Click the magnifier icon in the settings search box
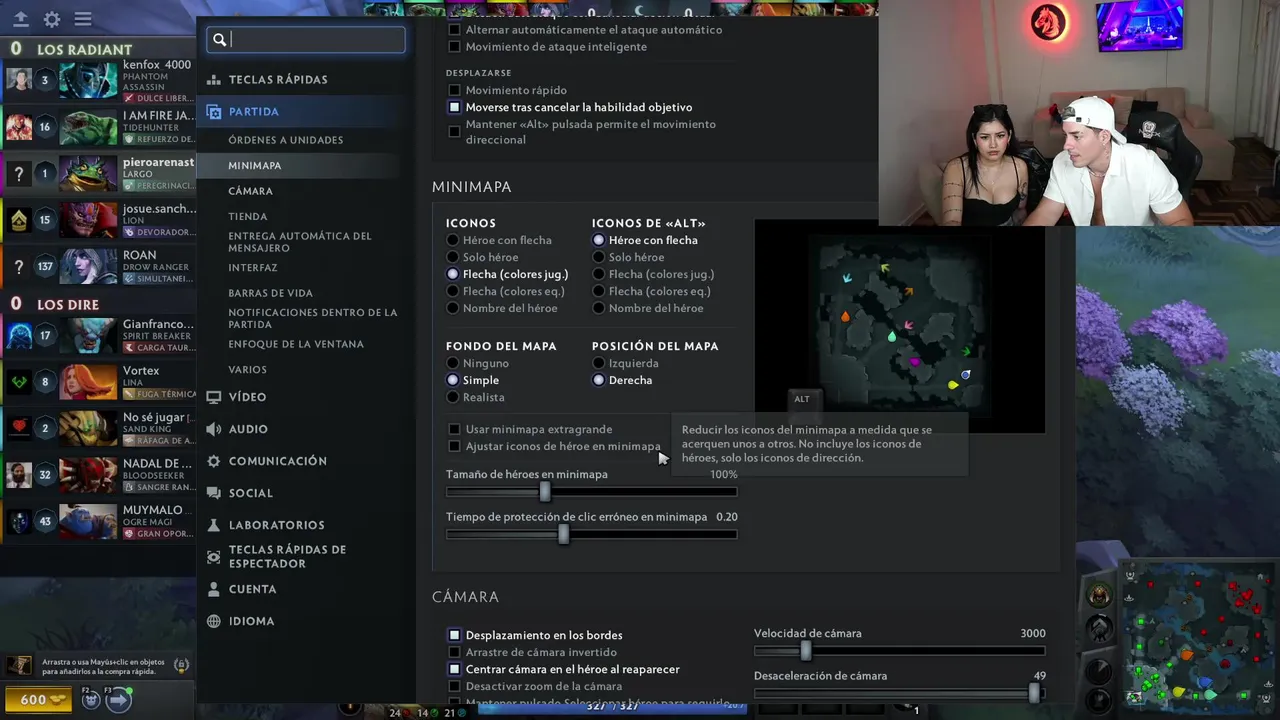The width and height of the screenshot is (1280, 720). (220, 40)
